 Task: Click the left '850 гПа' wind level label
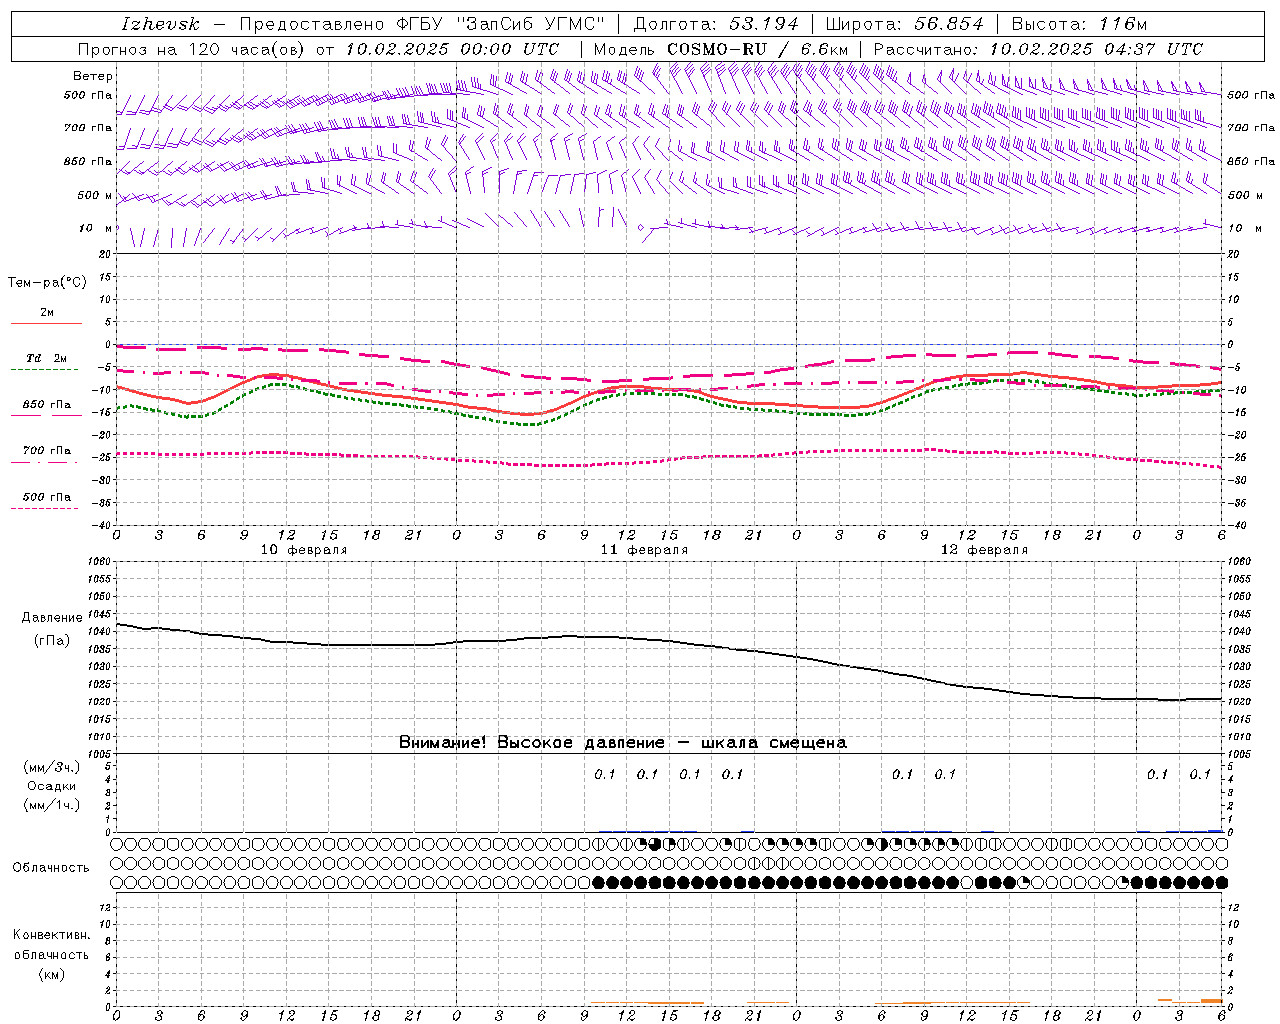[88, 161]
